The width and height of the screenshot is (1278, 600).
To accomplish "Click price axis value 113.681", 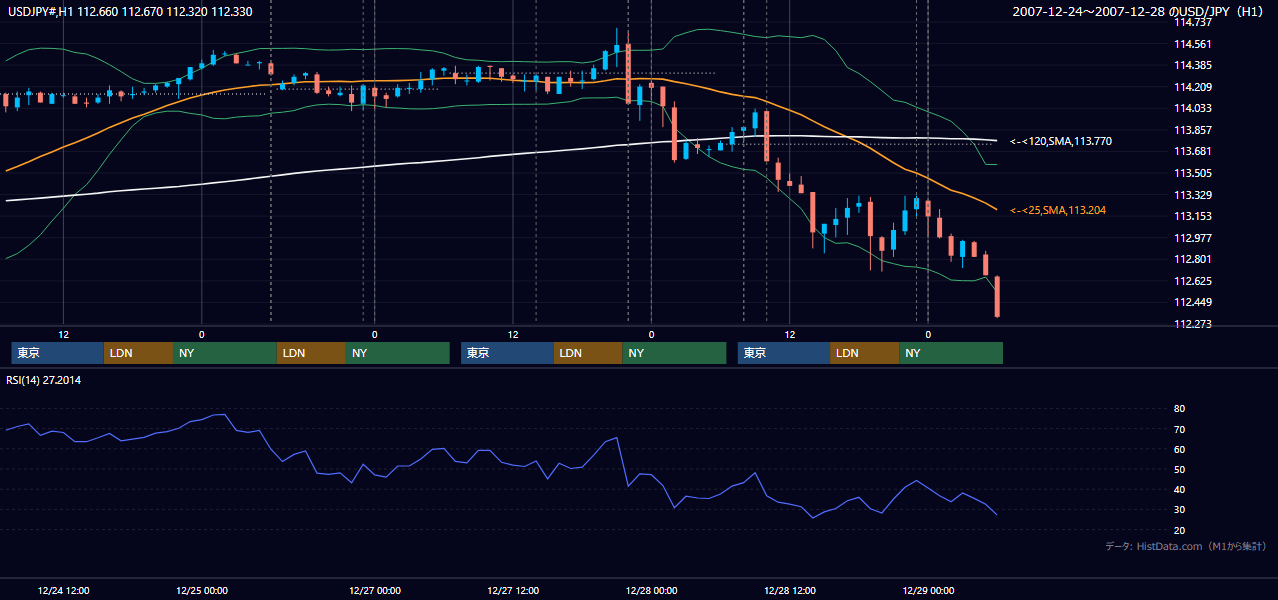I will tap(1193, 152).
